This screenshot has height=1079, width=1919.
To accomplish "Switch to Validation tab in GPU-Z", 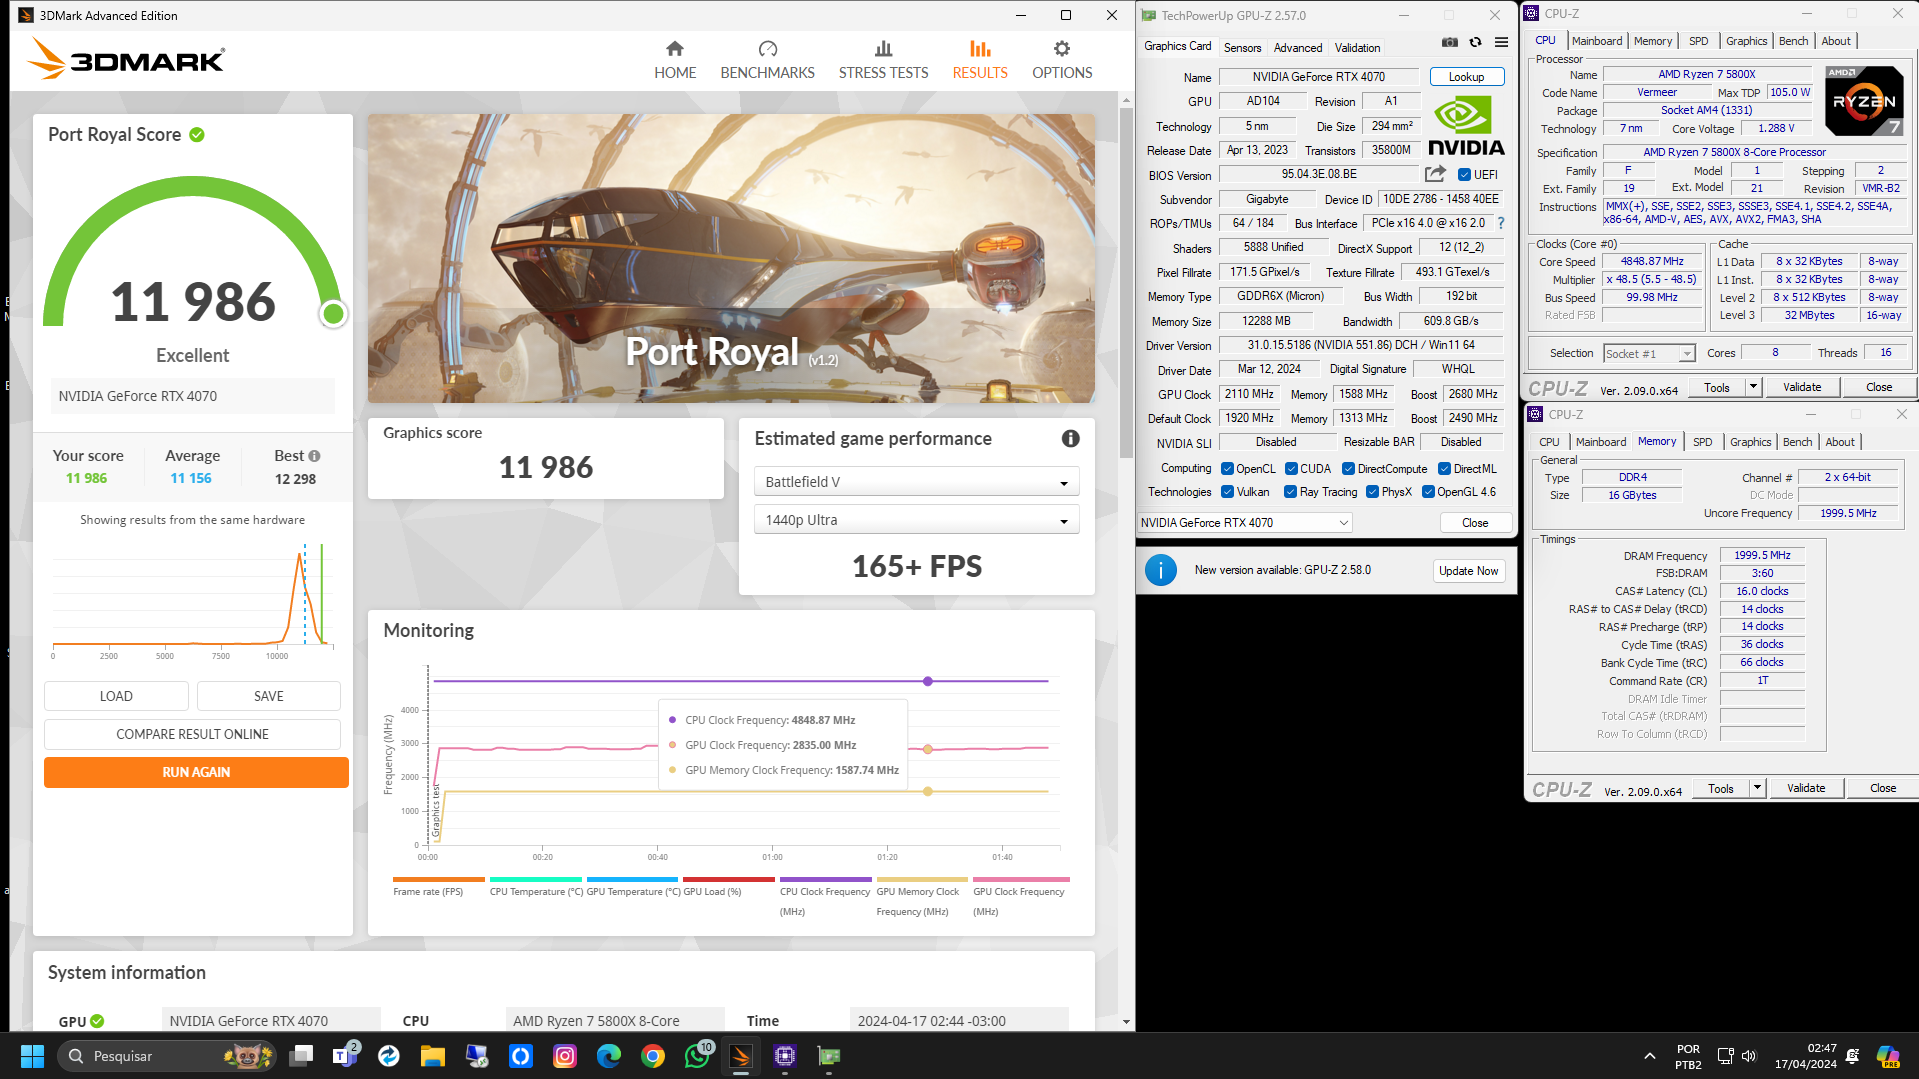I will click(1357, 47).
